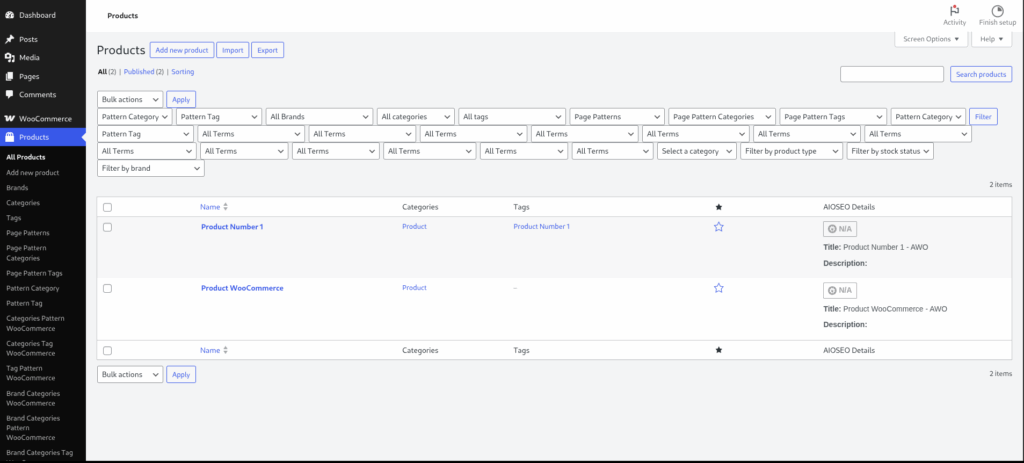The width and height of the screenshot is (1024, 463).
Task: Click the Filter button
Action: [983, 117]
